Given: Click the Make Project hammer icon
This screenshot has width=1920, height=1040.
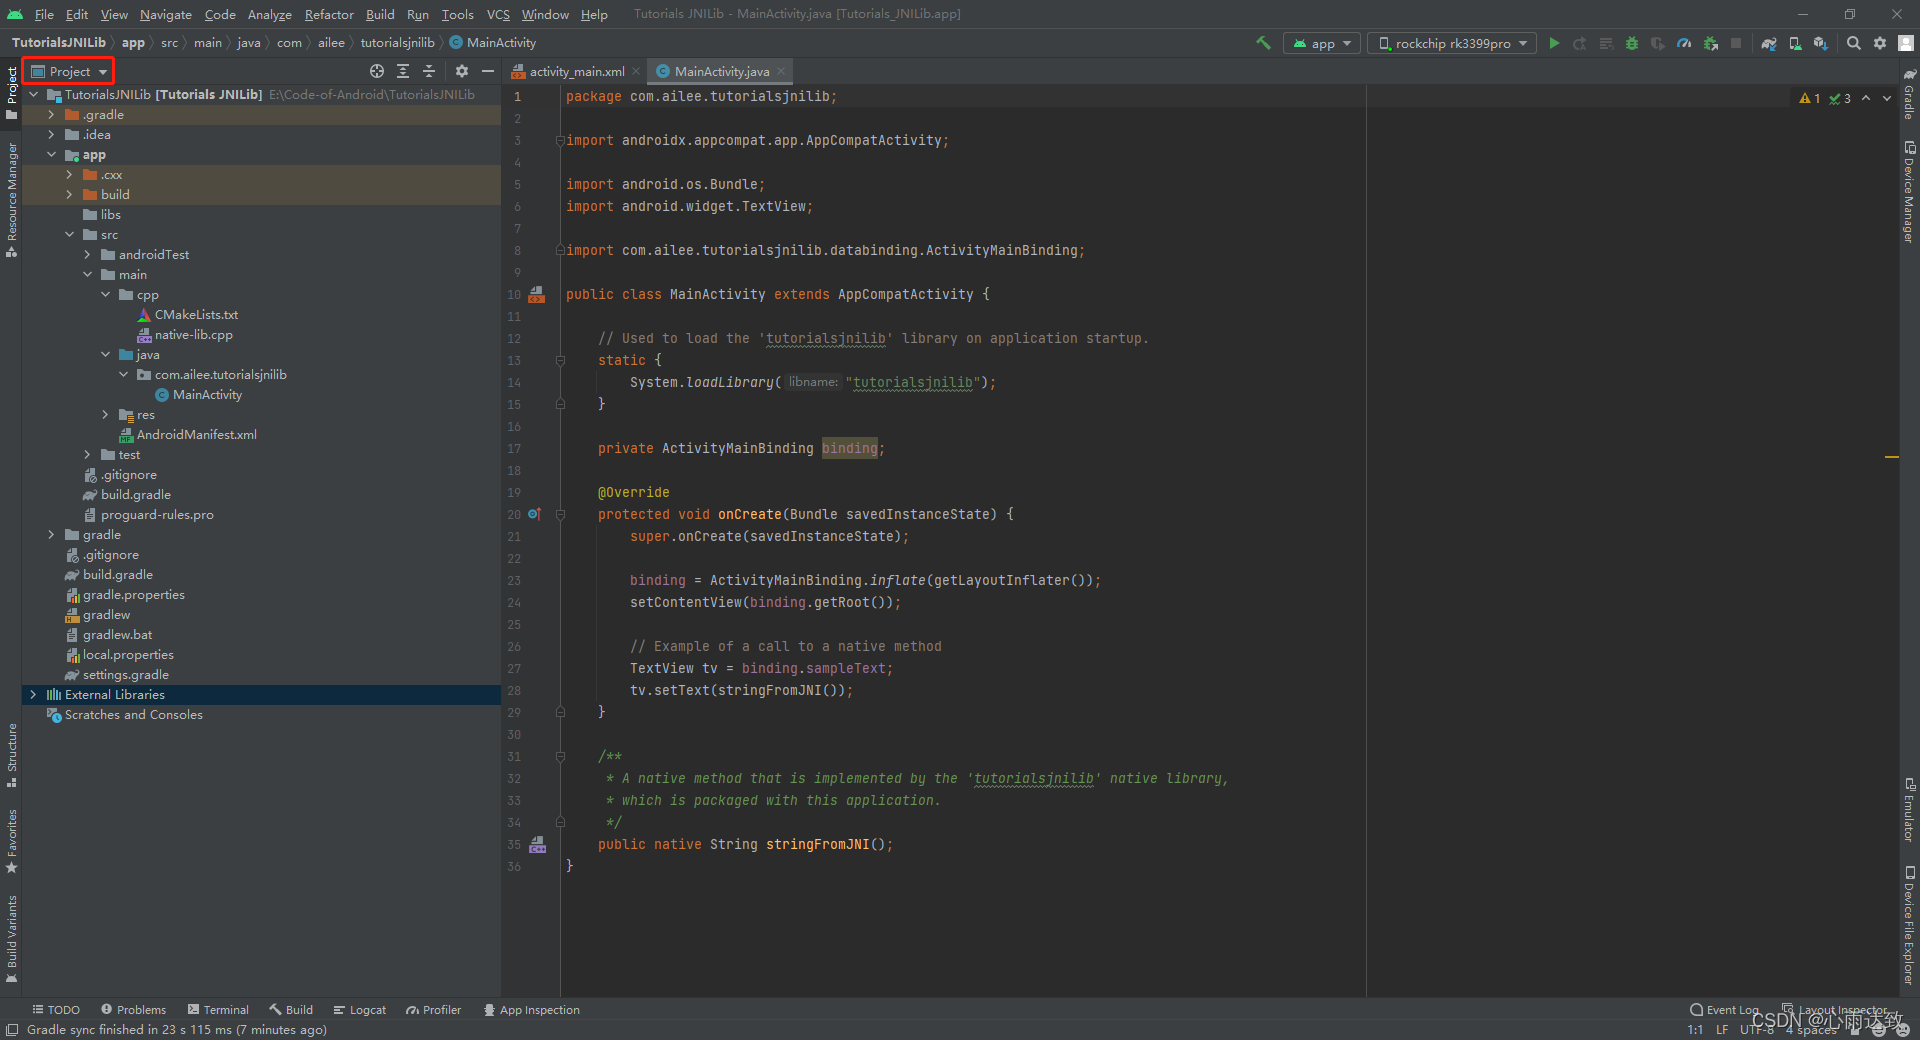Looking at the screenshot, I should [x=1263, y=43].
